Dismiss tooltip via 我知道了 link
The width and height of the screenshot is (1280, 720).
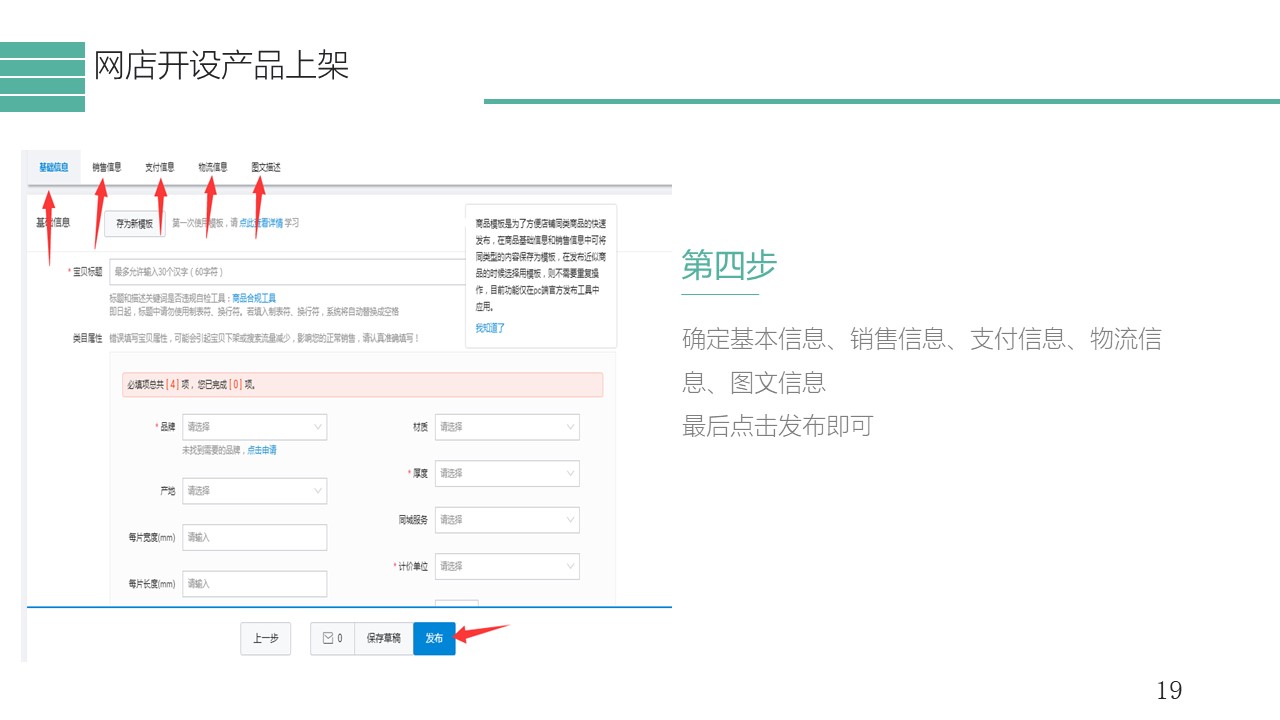(x=490, y=327)
